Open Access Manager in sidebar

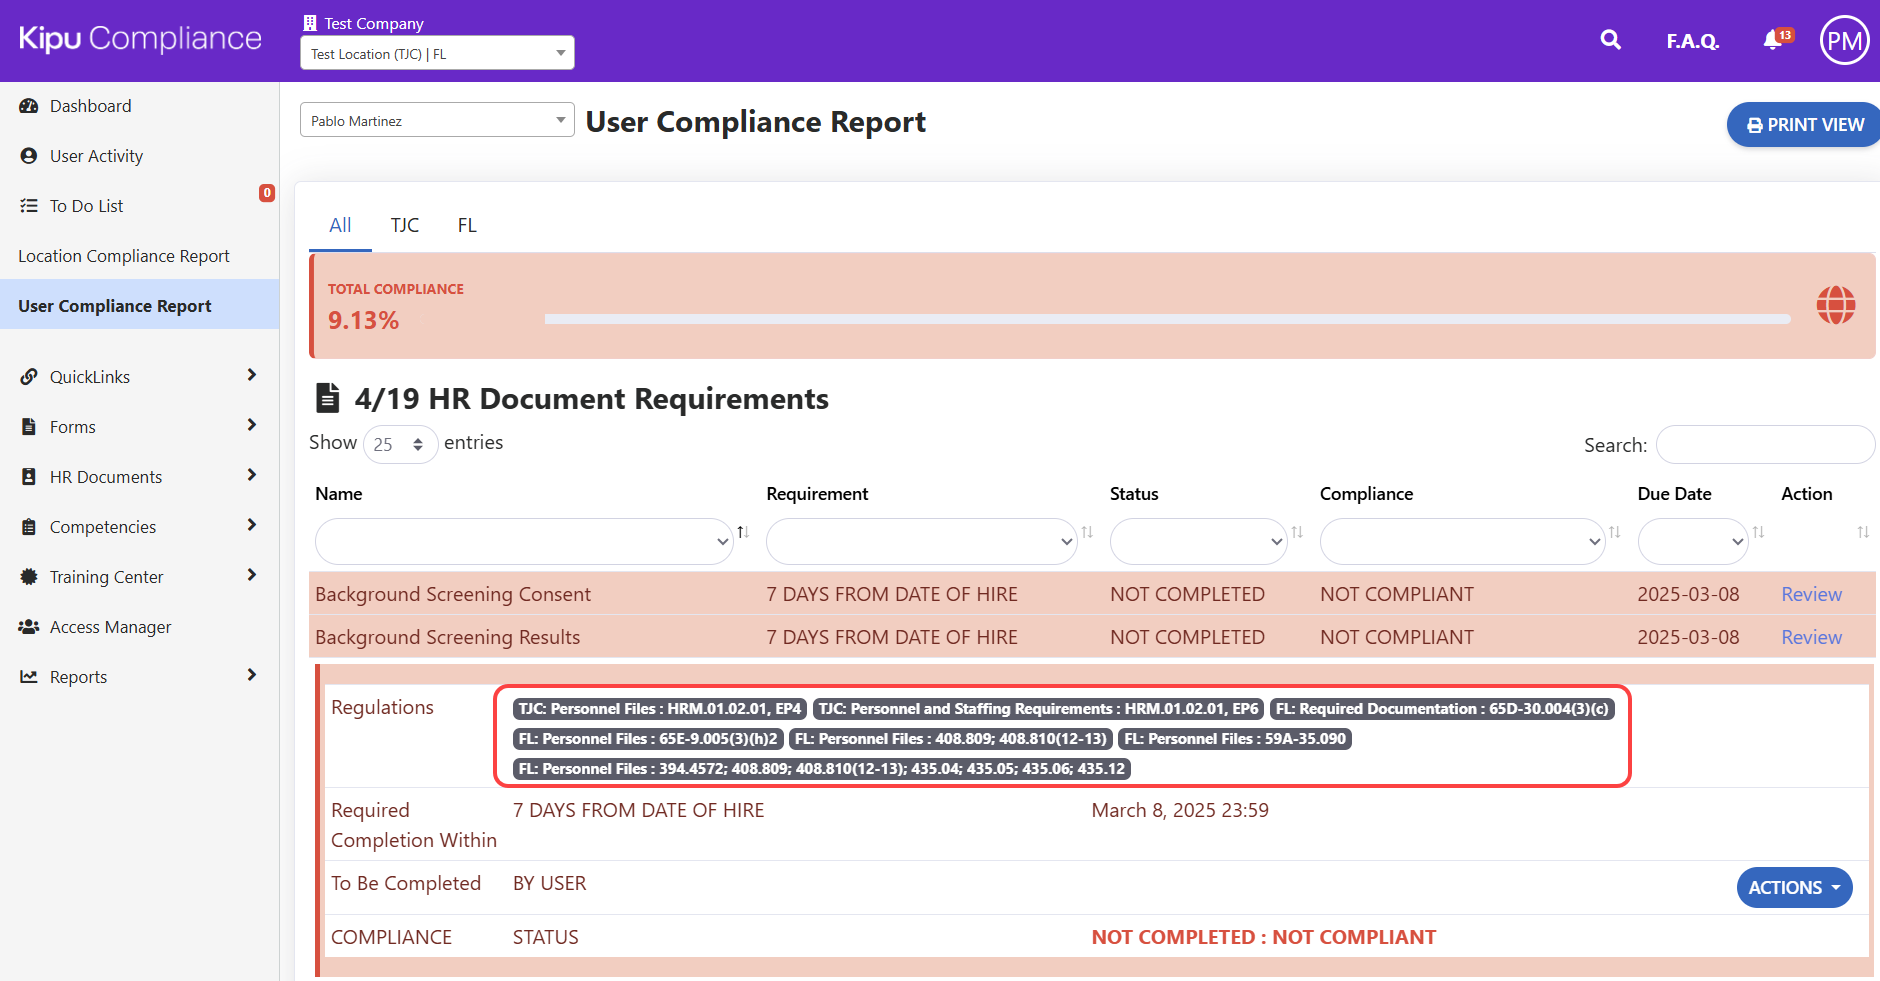(x=110, y=627)
